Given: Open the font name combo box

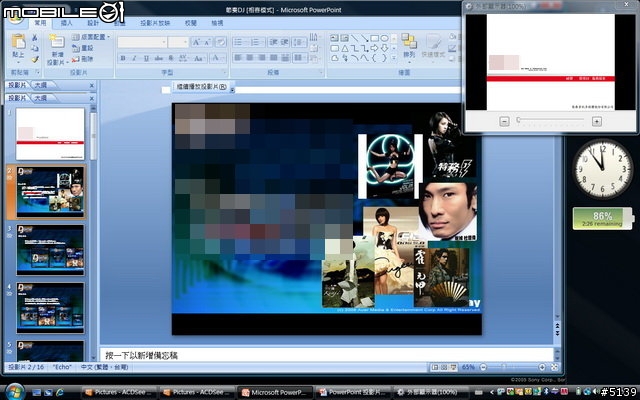Looking at the screenshot, I should tap(142, 42).
